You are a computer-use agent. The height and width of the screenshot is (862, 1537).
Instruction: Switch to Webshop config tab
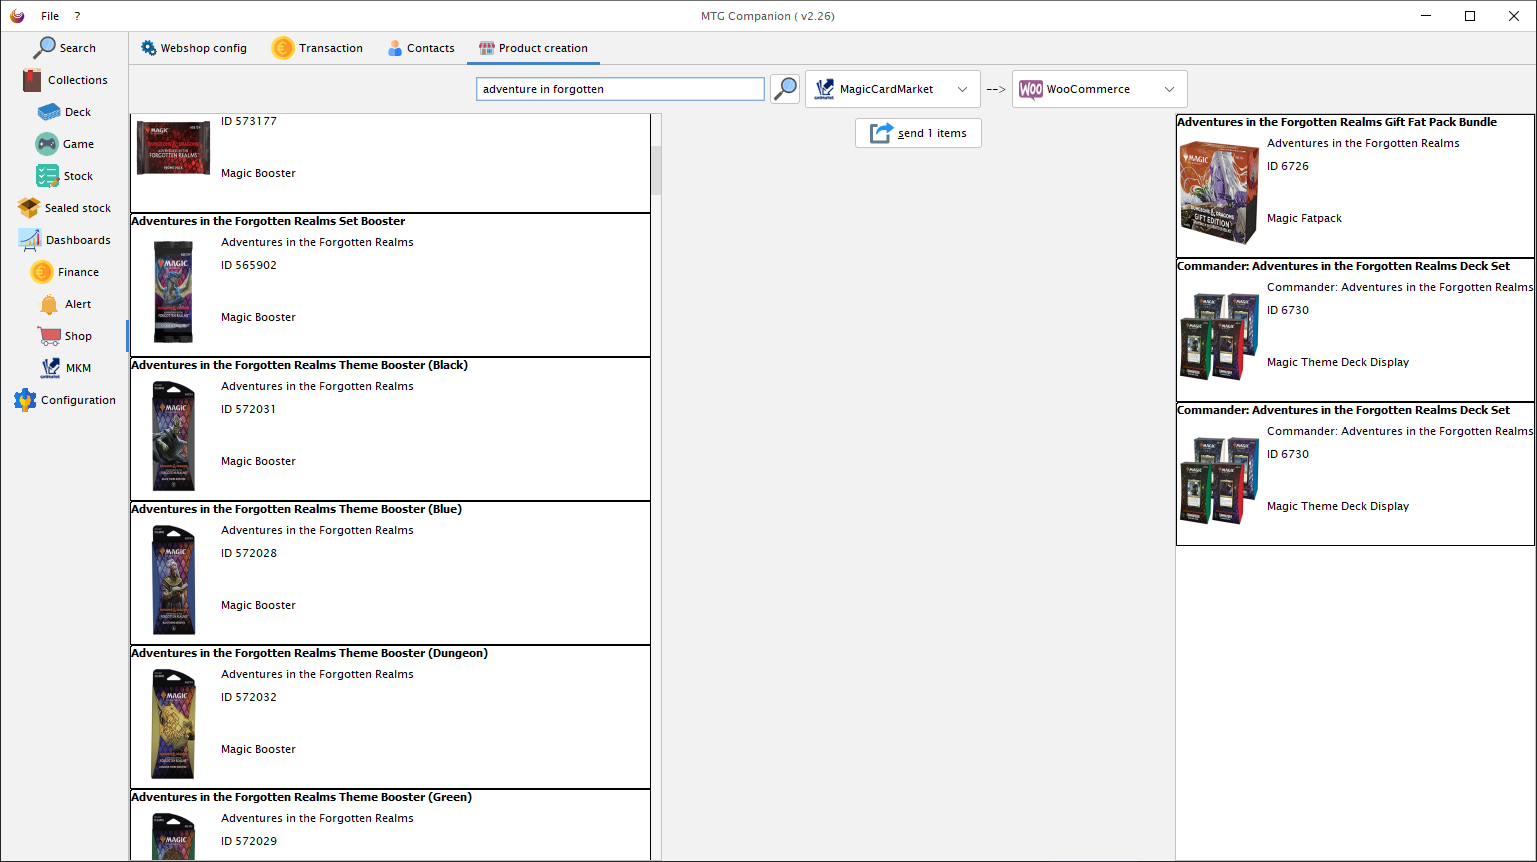tap(193, 48)
